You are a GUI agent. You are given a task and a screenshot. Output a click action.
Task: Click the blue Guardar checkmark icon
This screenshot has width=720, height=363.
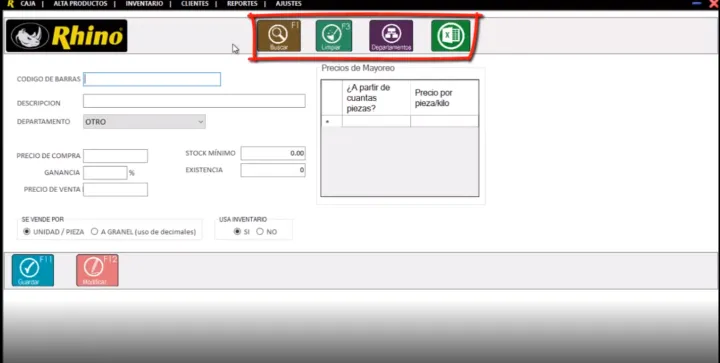pyautogui.click(x=33, y=270)
